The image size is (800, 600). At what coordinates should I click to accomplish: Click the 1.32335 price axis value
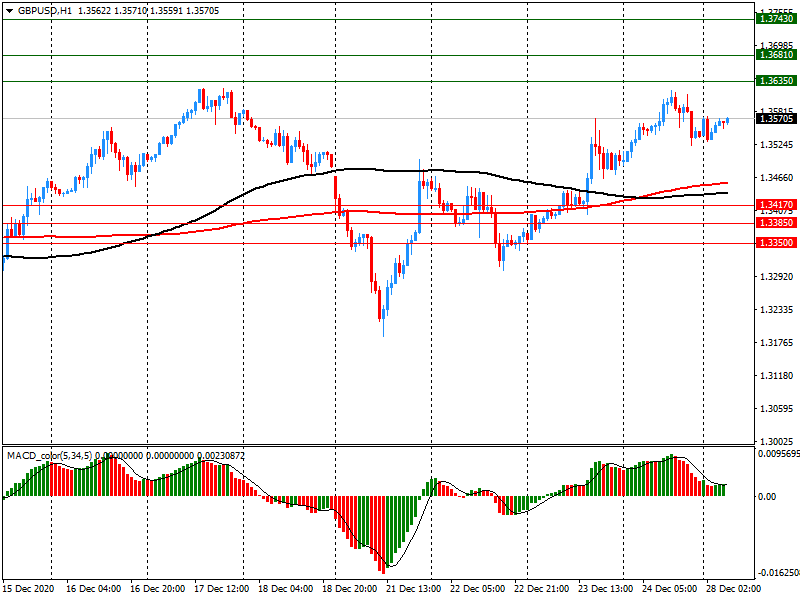(777, 310)
